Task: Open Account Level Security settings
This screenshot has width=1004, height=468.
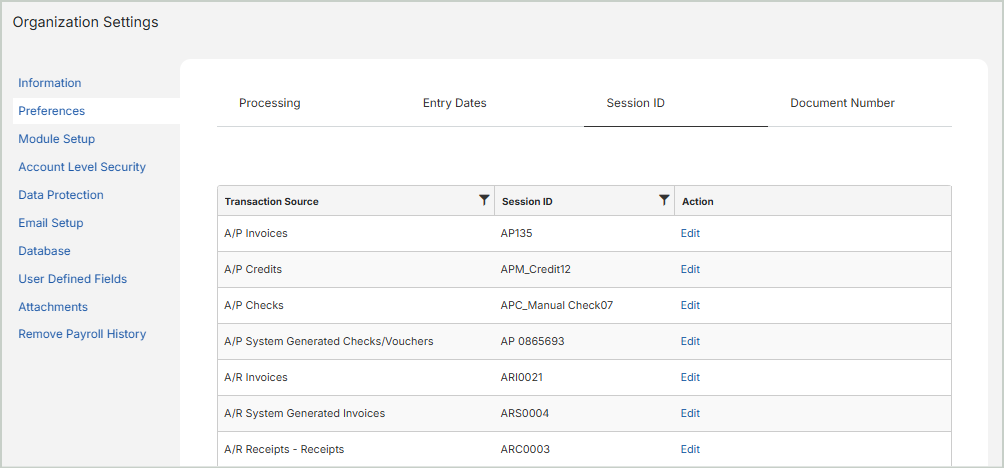Action: 82,167
